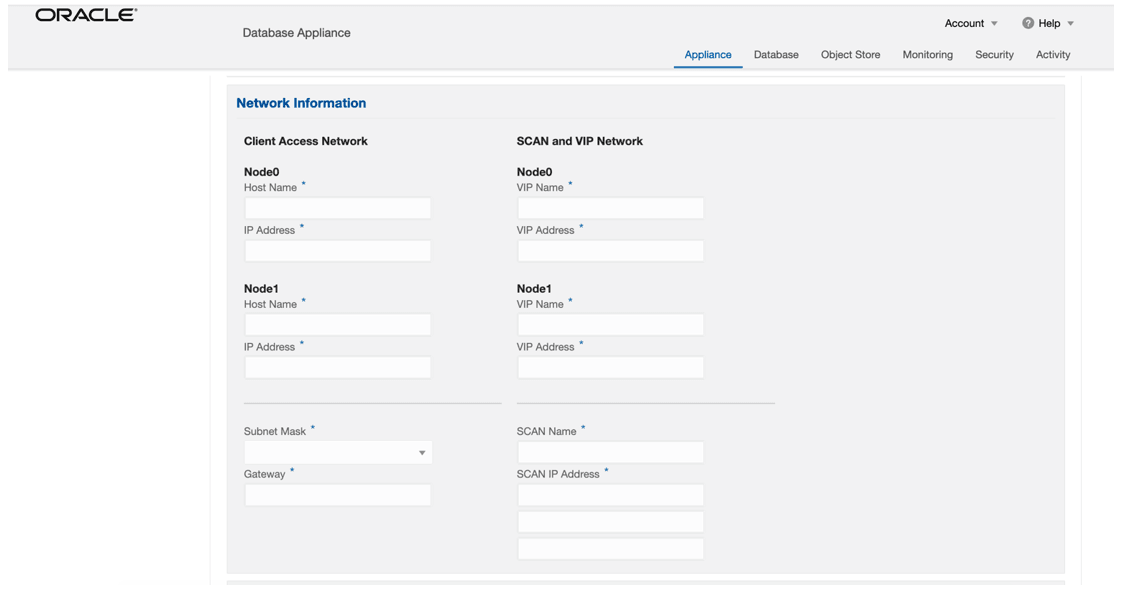The height and width of the screenshot is (596, 1129).
Task: Open the Object Store tab
Action: (850, 55)
